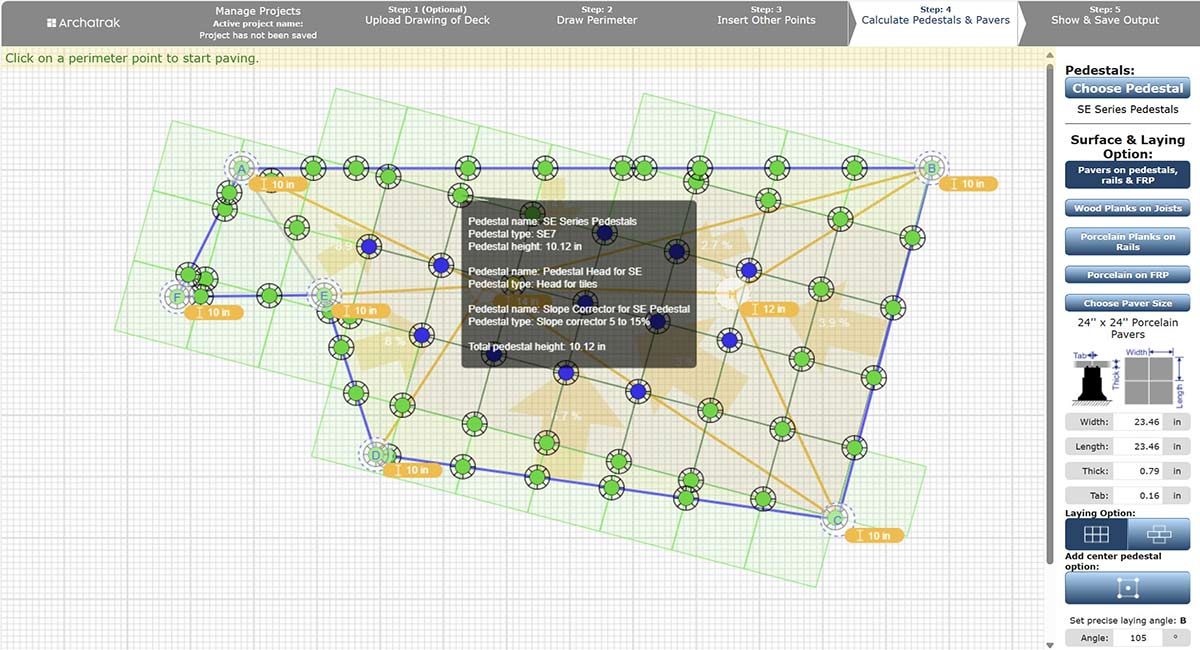Click the add center pedestal icon
Viewport: 1200px width, 650px height.
tap(1127, 587)
